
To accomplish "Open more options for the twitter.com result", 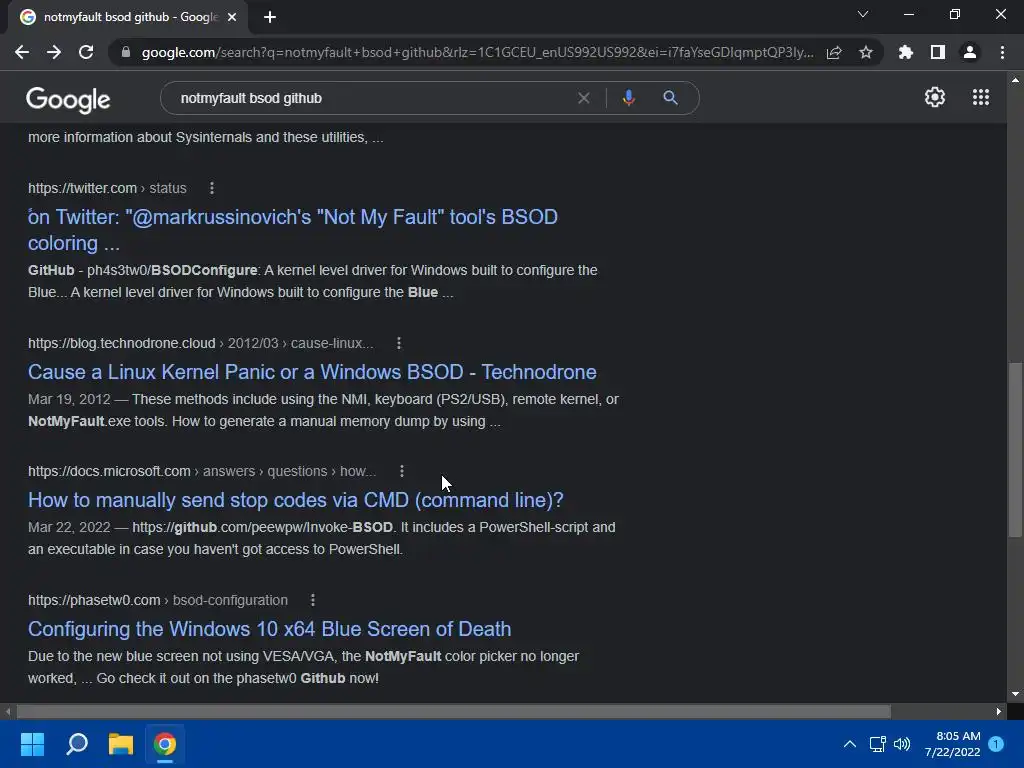I will [212, 188].
